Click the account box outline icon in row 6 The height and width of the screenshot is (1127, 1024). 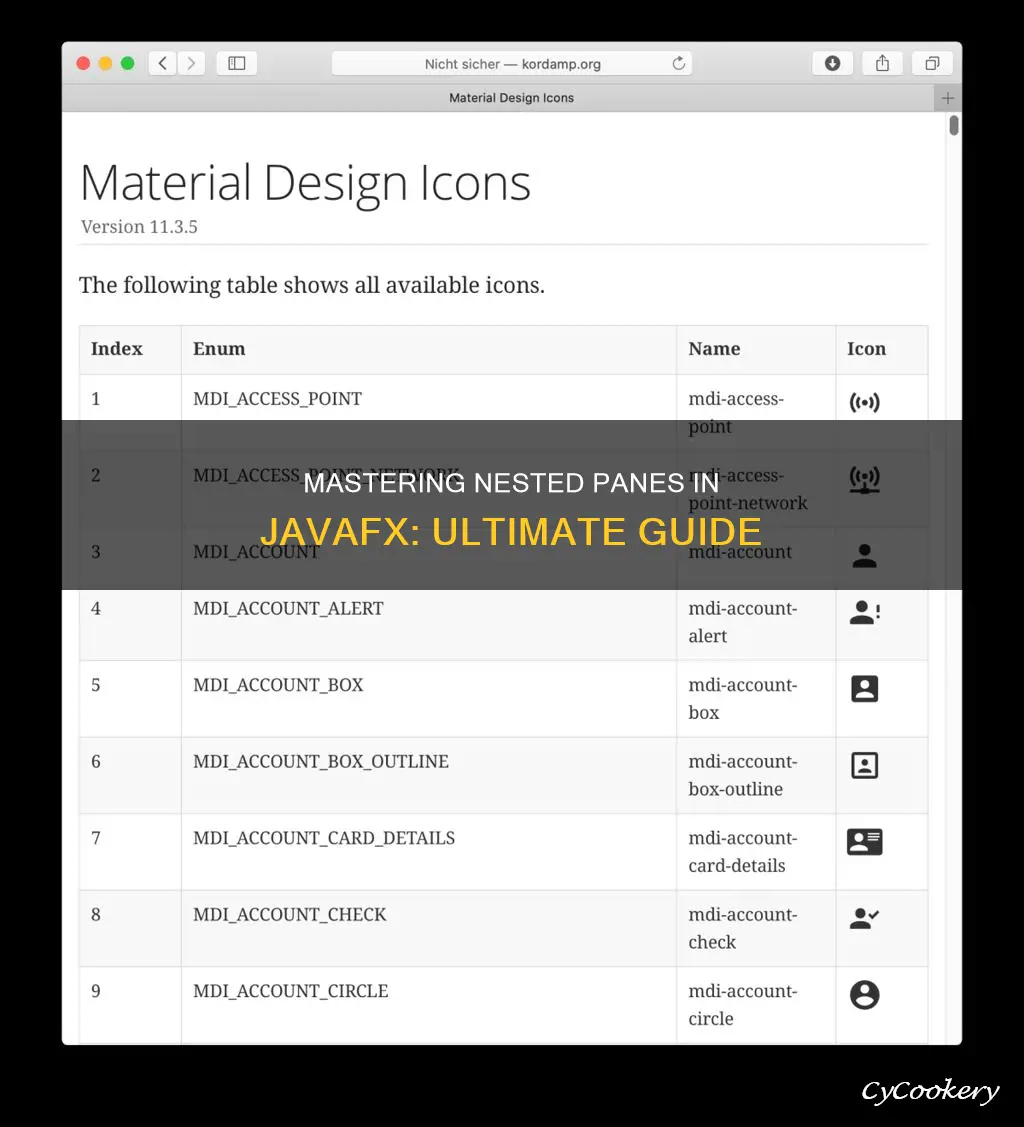click(864, 765)
